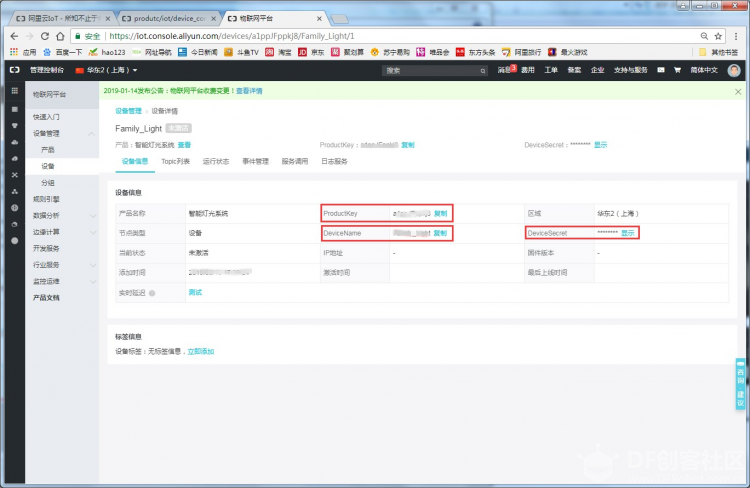Open the hao123 bookmark
750x488 pixels.
click(x=107, y=52)
